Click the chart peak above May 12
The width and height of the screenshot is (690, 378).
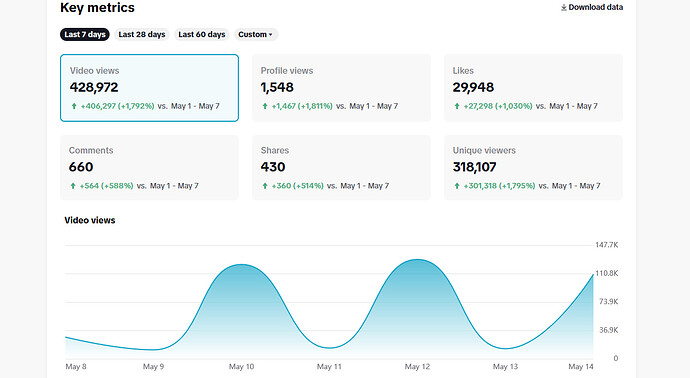pos(417,260)
